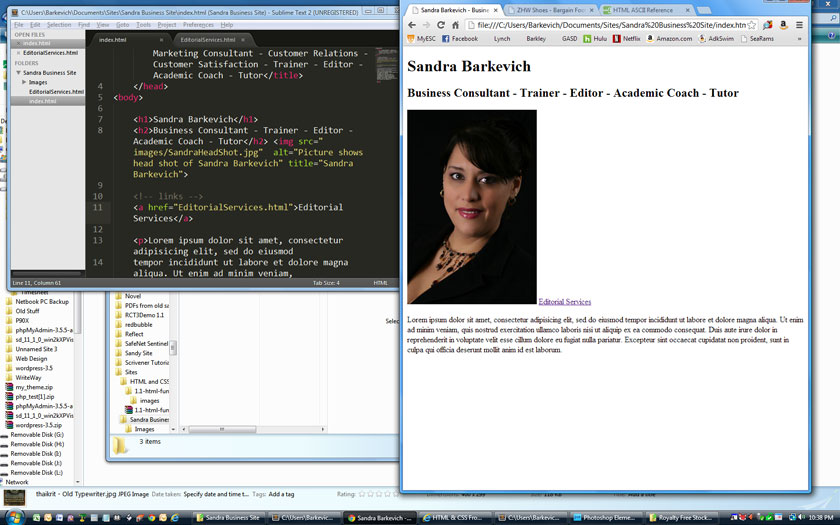Open Hulu bookmark
840x525 pixels.
tap(595, 39)
